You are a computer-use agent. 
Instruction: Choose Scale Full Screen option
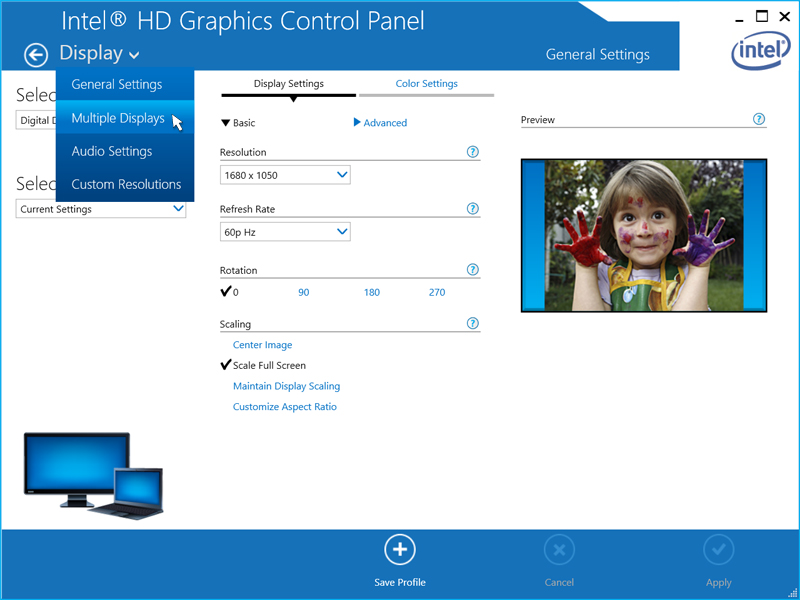click(263, 365)
